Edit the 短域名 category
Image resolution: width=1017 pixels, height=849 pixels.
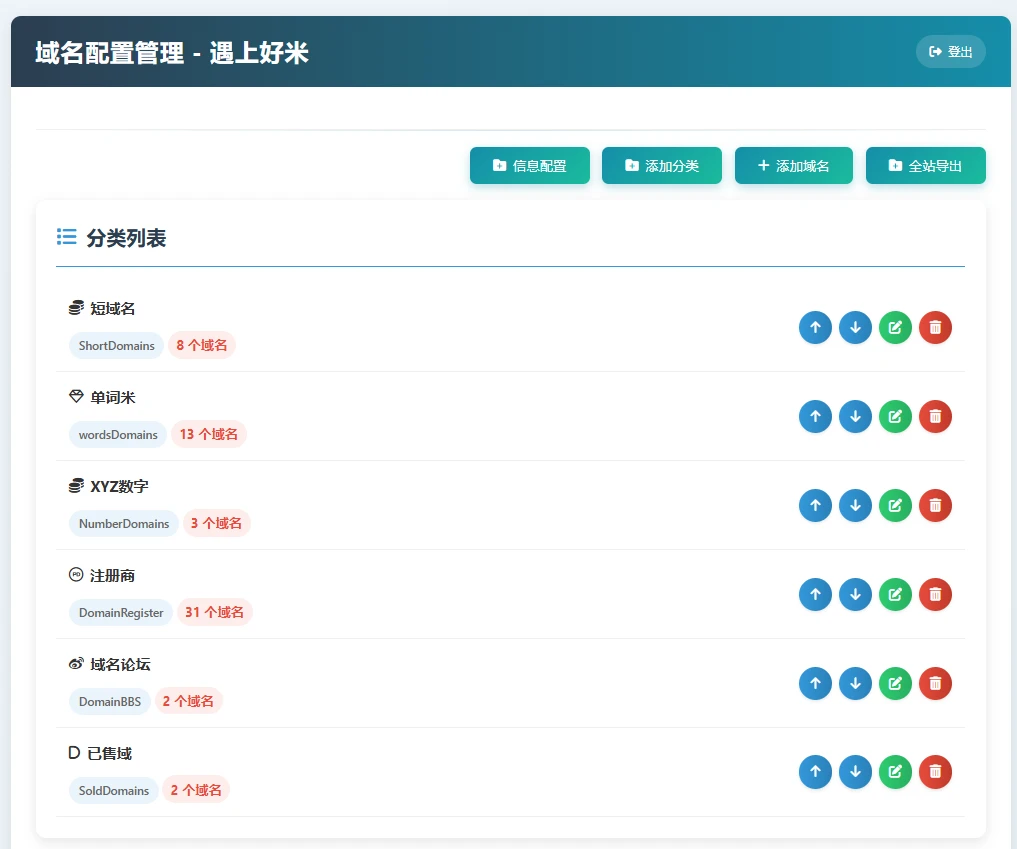(x=895, y=327)
